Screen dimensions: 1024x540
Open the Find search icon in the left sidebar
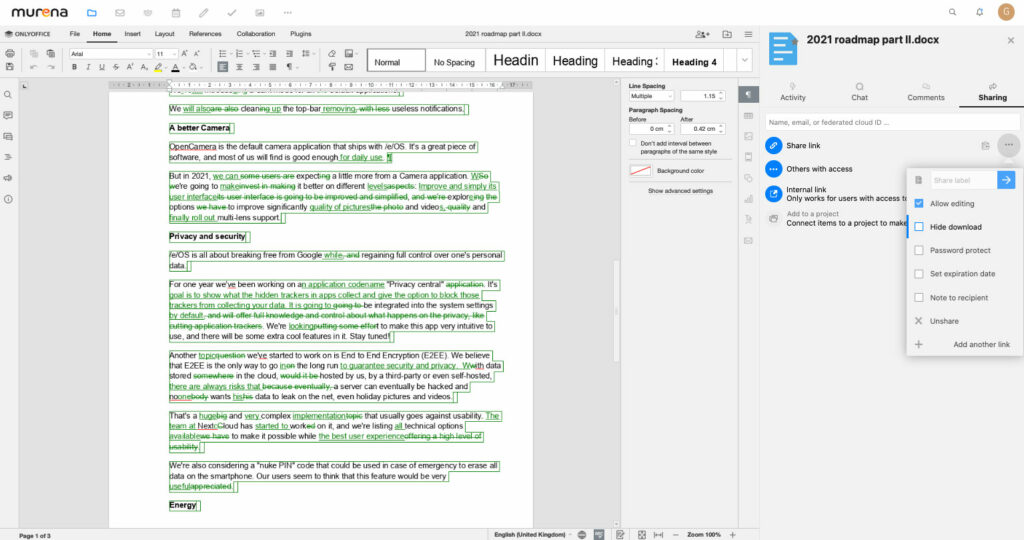[8, 95]
